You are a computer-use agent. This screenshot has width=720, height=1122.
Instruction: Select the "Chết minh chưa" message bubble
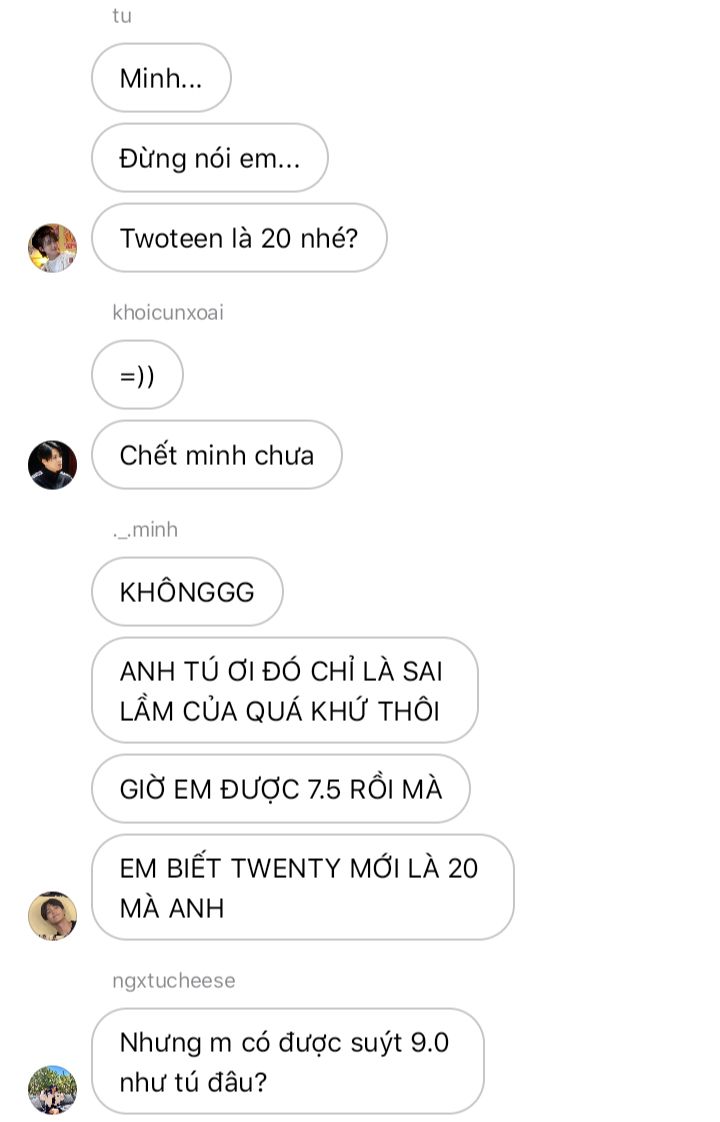pos(217,455)
